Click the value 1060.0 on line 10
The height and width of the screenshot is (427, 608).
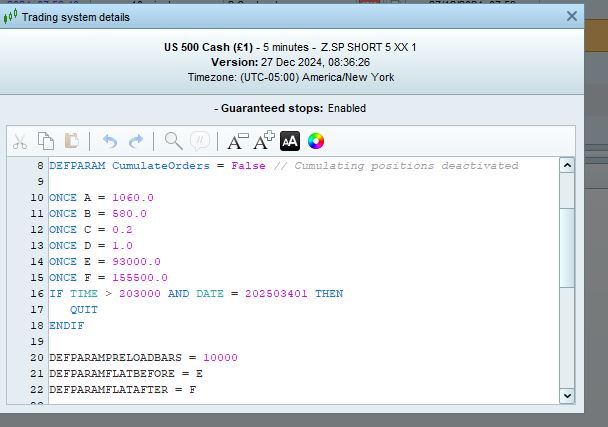[133, 198]
